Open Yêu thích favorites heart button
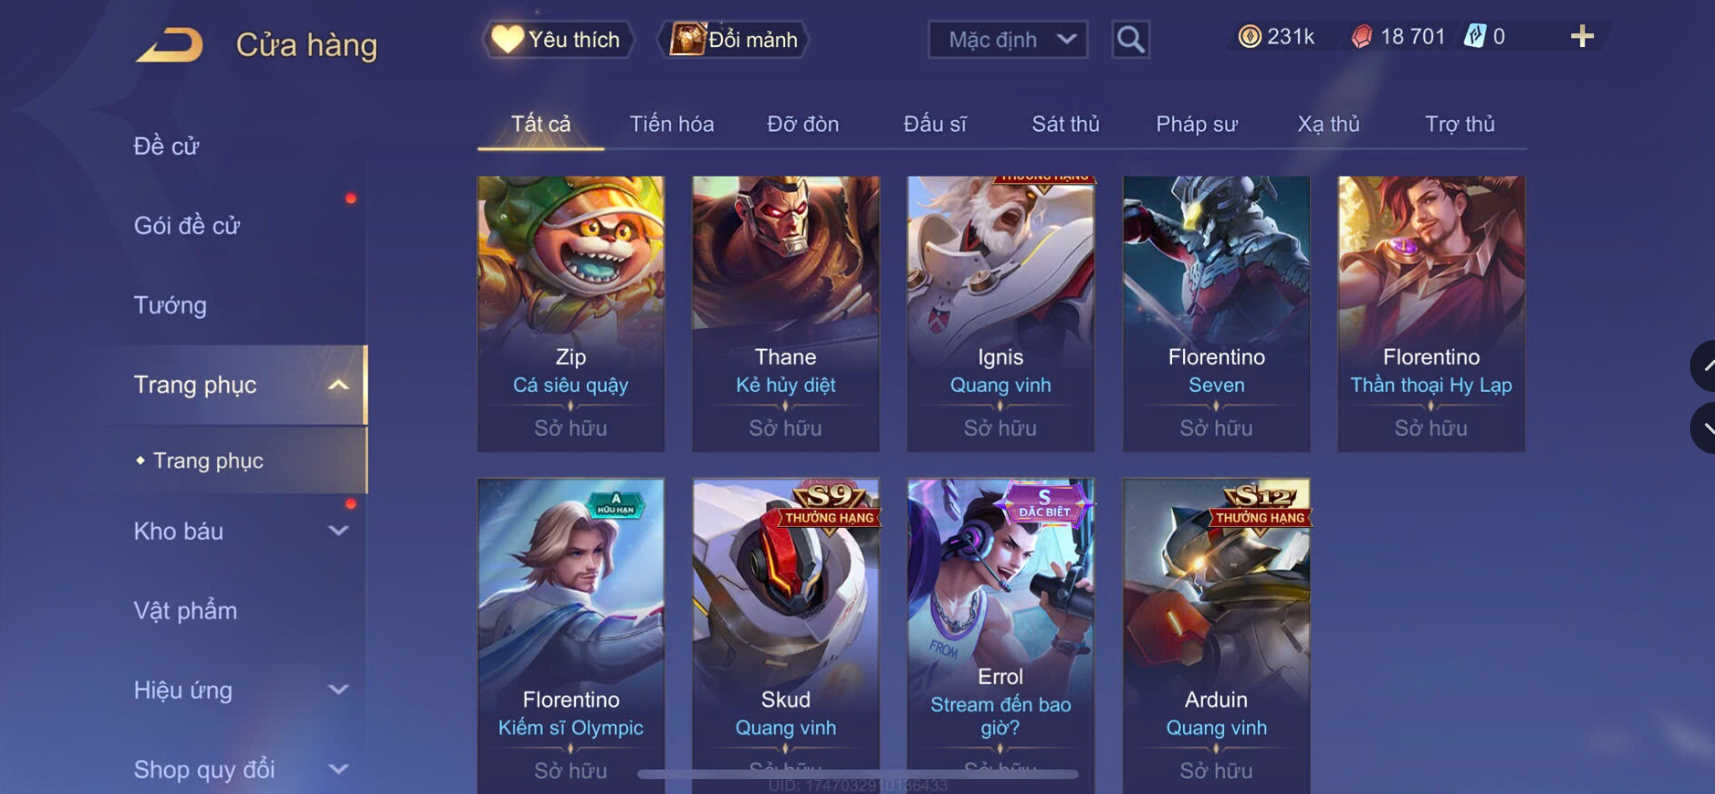The image size is (1715, 794). tap(557, 40)
